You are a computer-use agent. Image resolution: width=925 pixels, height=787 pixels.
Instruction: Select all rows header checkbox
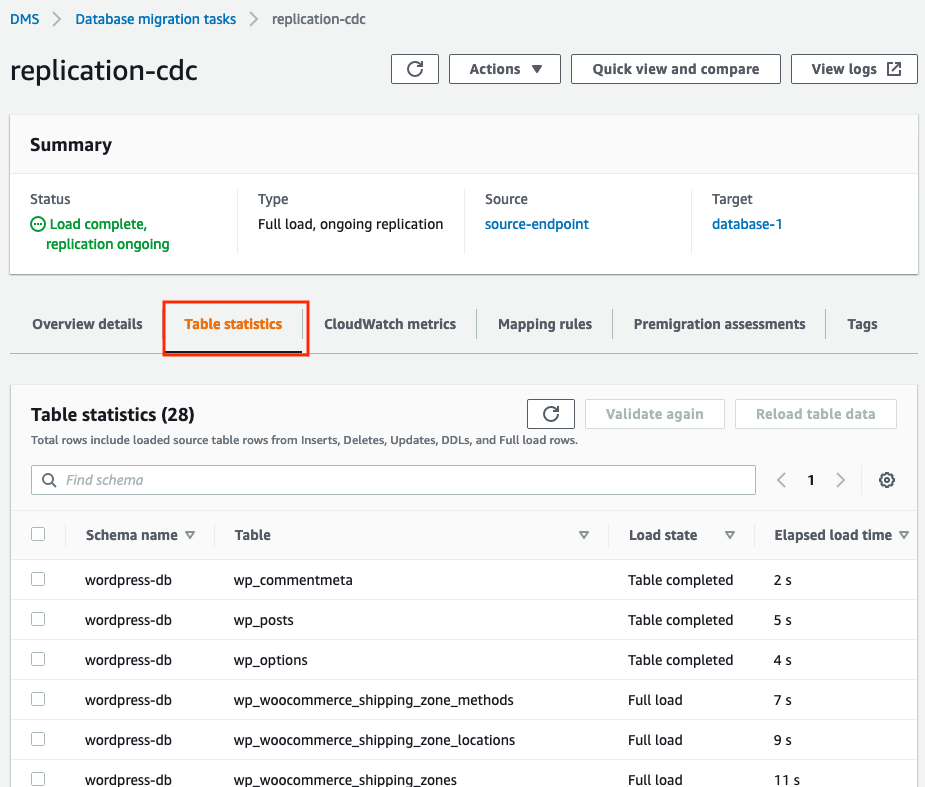pos(38,534)
